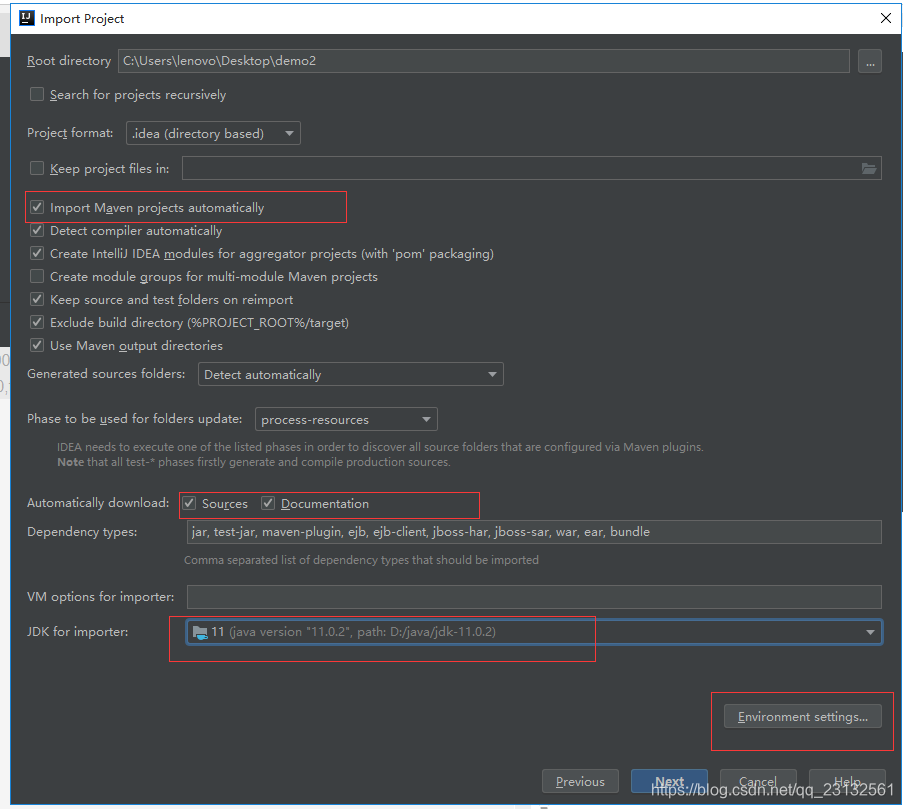
Task: Open the Project format dropdown
Action: 213,133
